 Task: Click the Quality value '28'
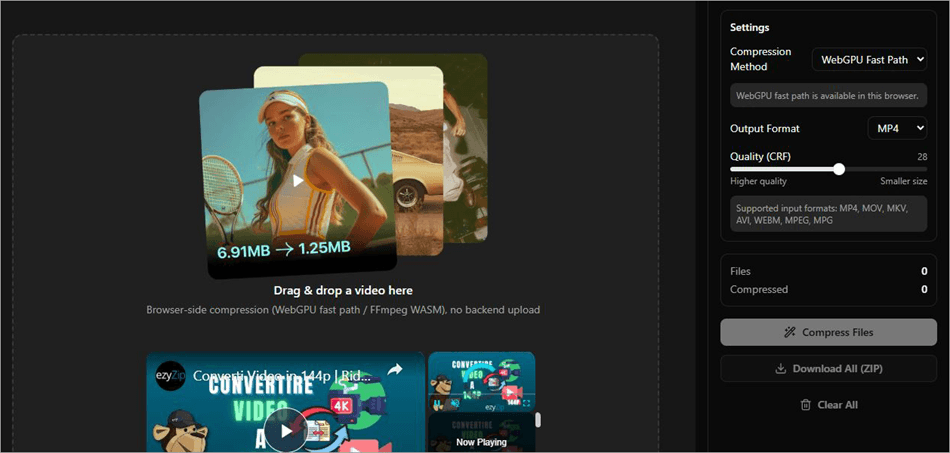tap(922, 156)
